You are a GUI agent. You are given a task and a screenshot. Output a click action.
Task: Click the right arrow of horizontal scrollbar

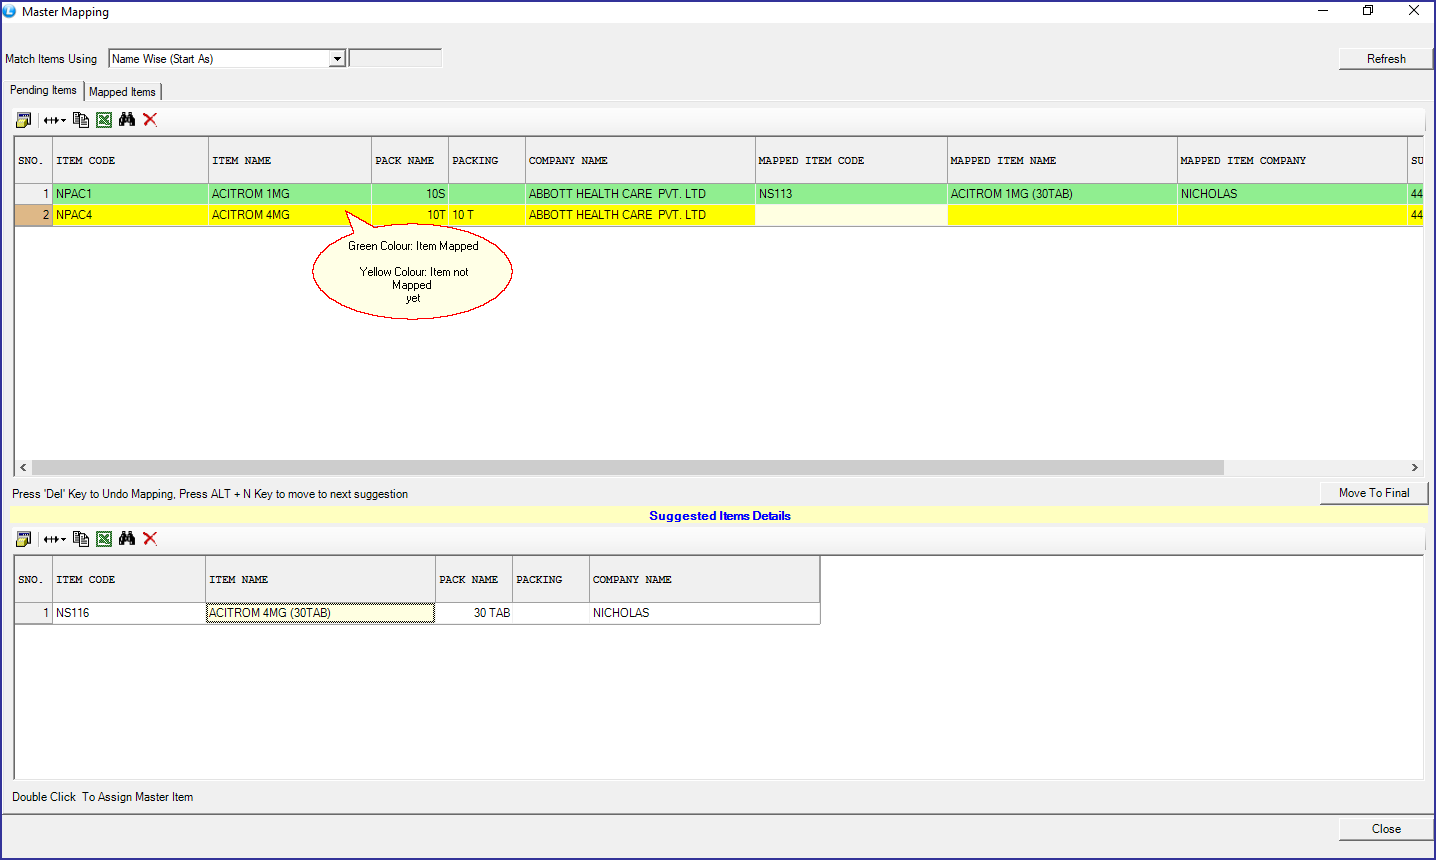pos(1414,468)
